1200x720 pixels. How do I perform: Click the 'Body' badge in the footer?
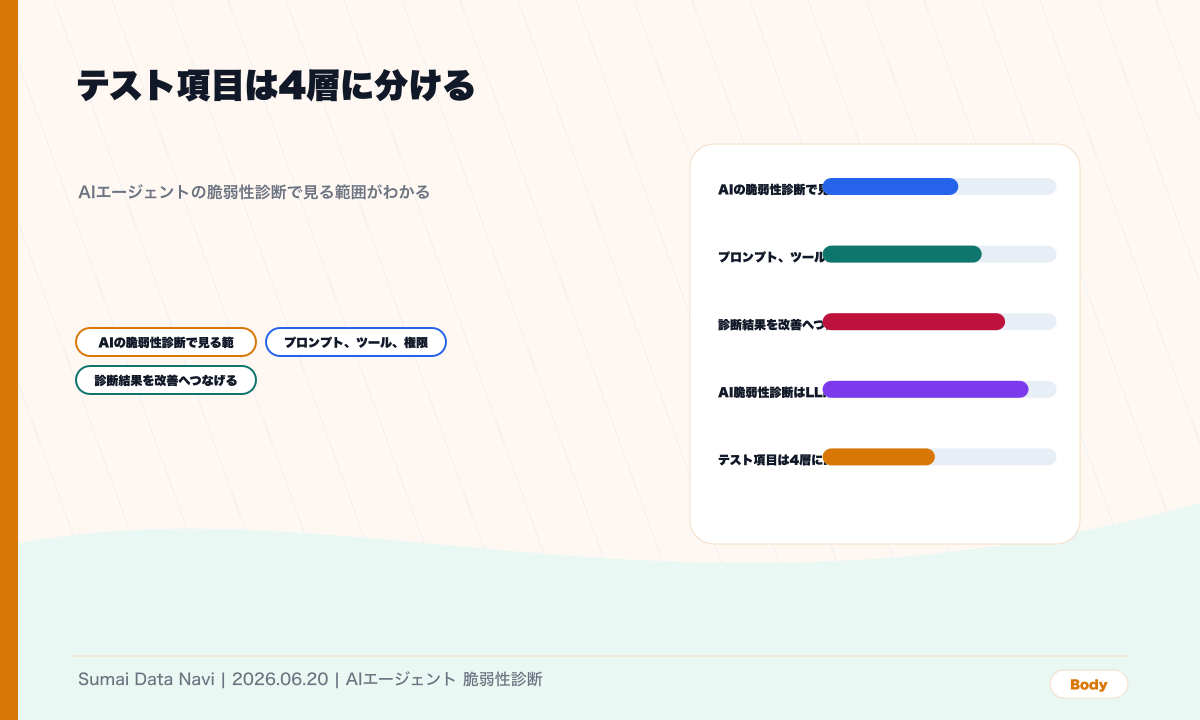[x=1088, y=684]
